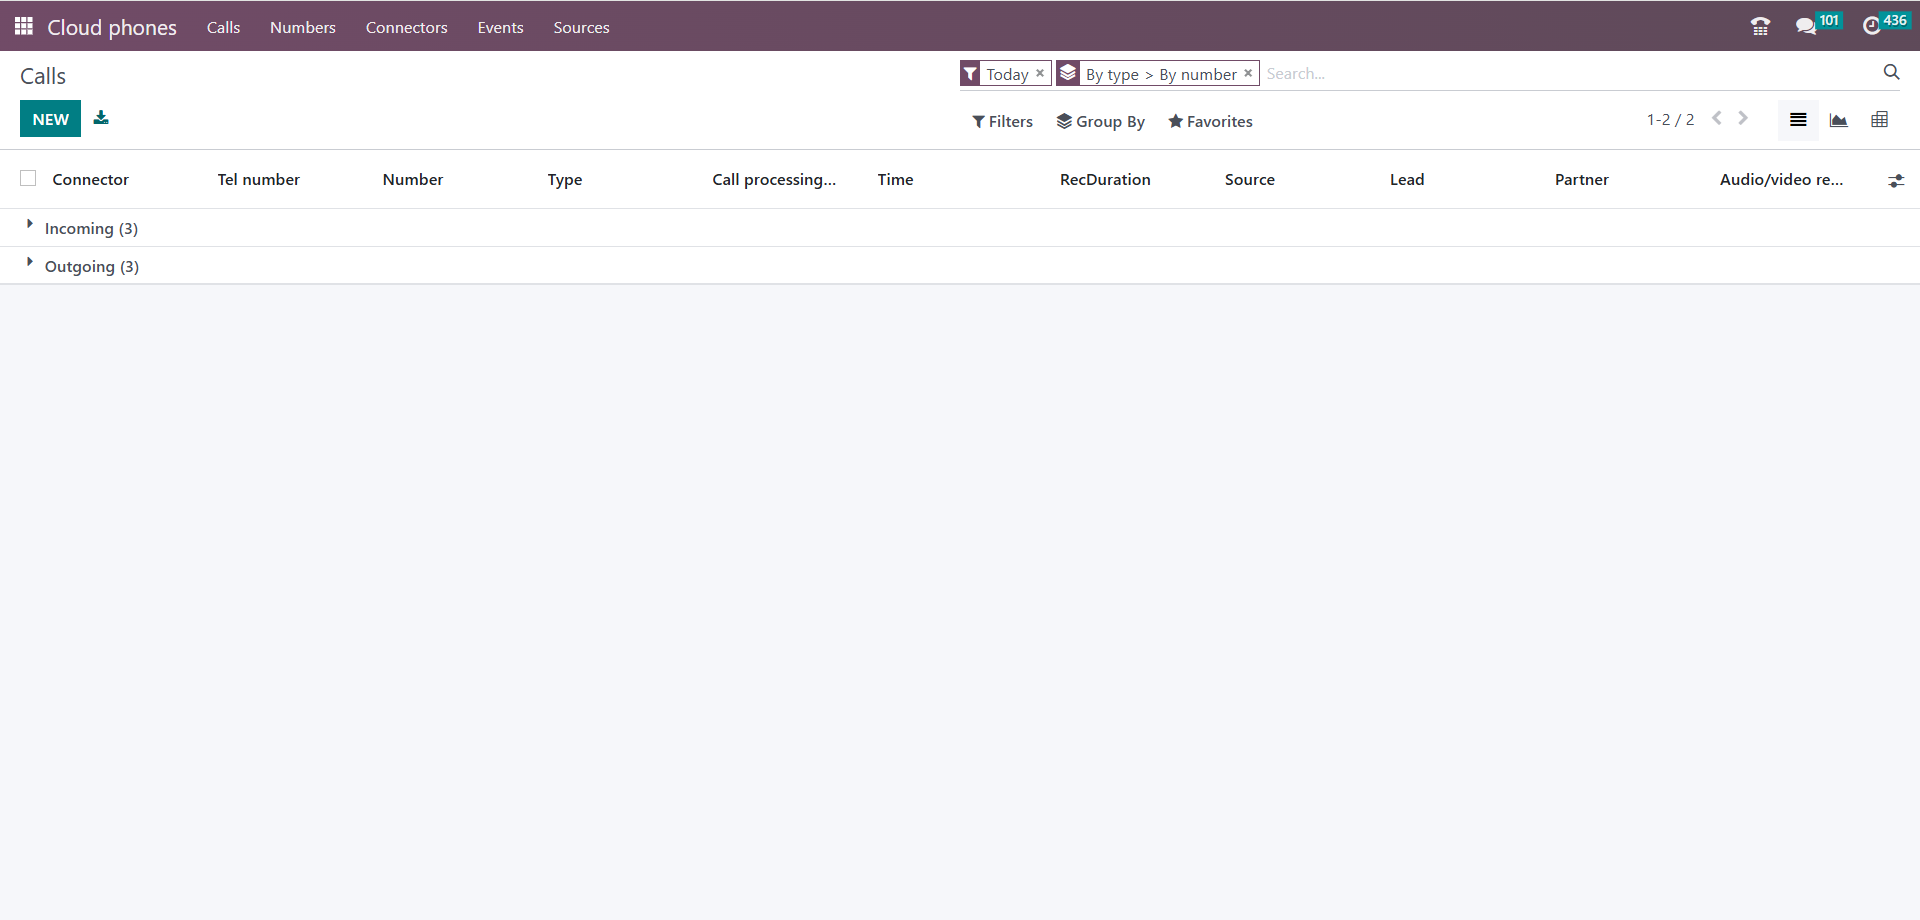Image resolution: width=1920 pixels, height=920 pixels.
Task: Open the Group By dropdown
Action: 1100,121
